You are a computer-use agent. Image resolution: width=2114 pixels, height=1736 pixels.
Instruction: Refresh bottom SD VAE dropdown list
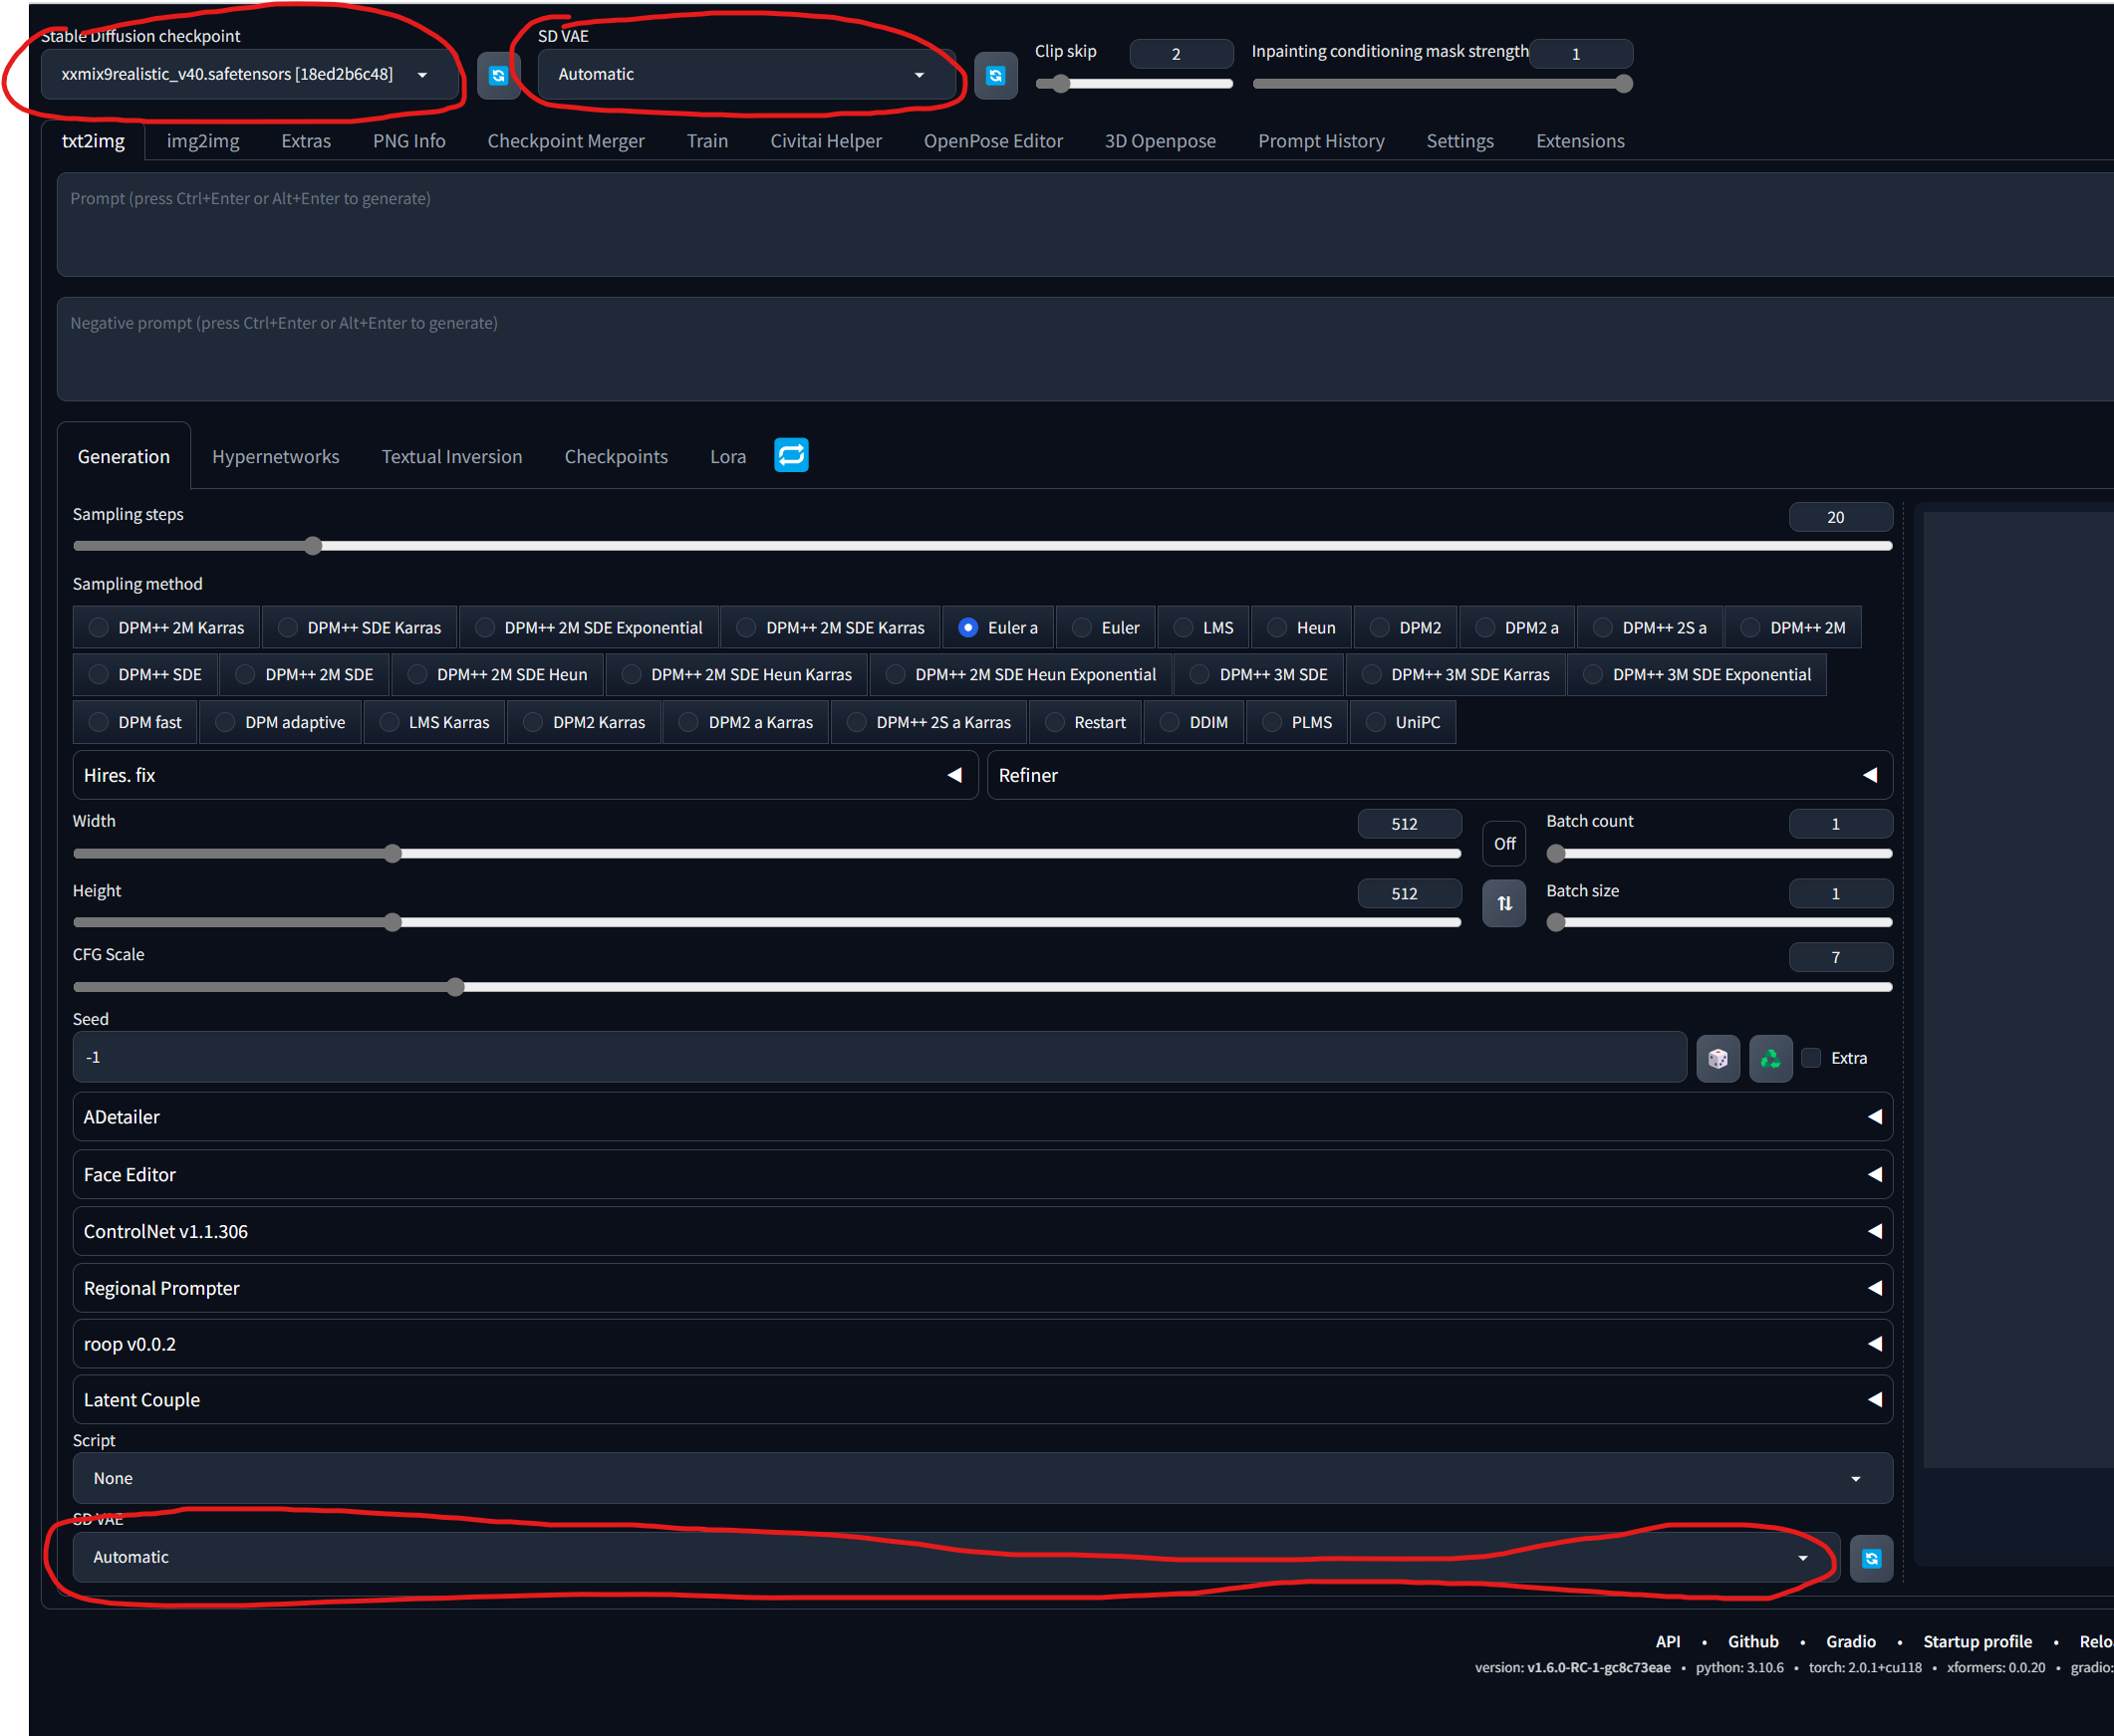(x=1870, y=1557)
